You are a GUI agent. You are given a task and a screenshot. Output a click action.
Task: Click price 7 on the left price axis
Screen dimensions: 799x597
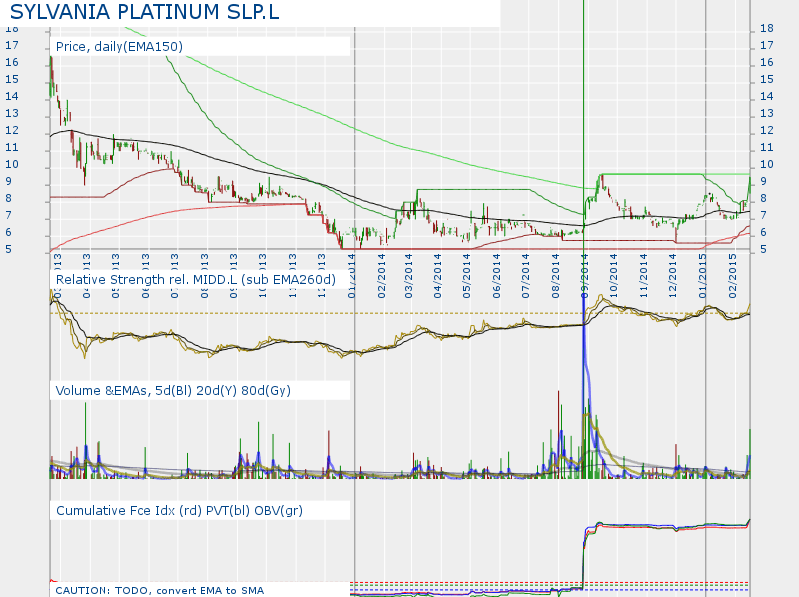[x=9, y=215]
